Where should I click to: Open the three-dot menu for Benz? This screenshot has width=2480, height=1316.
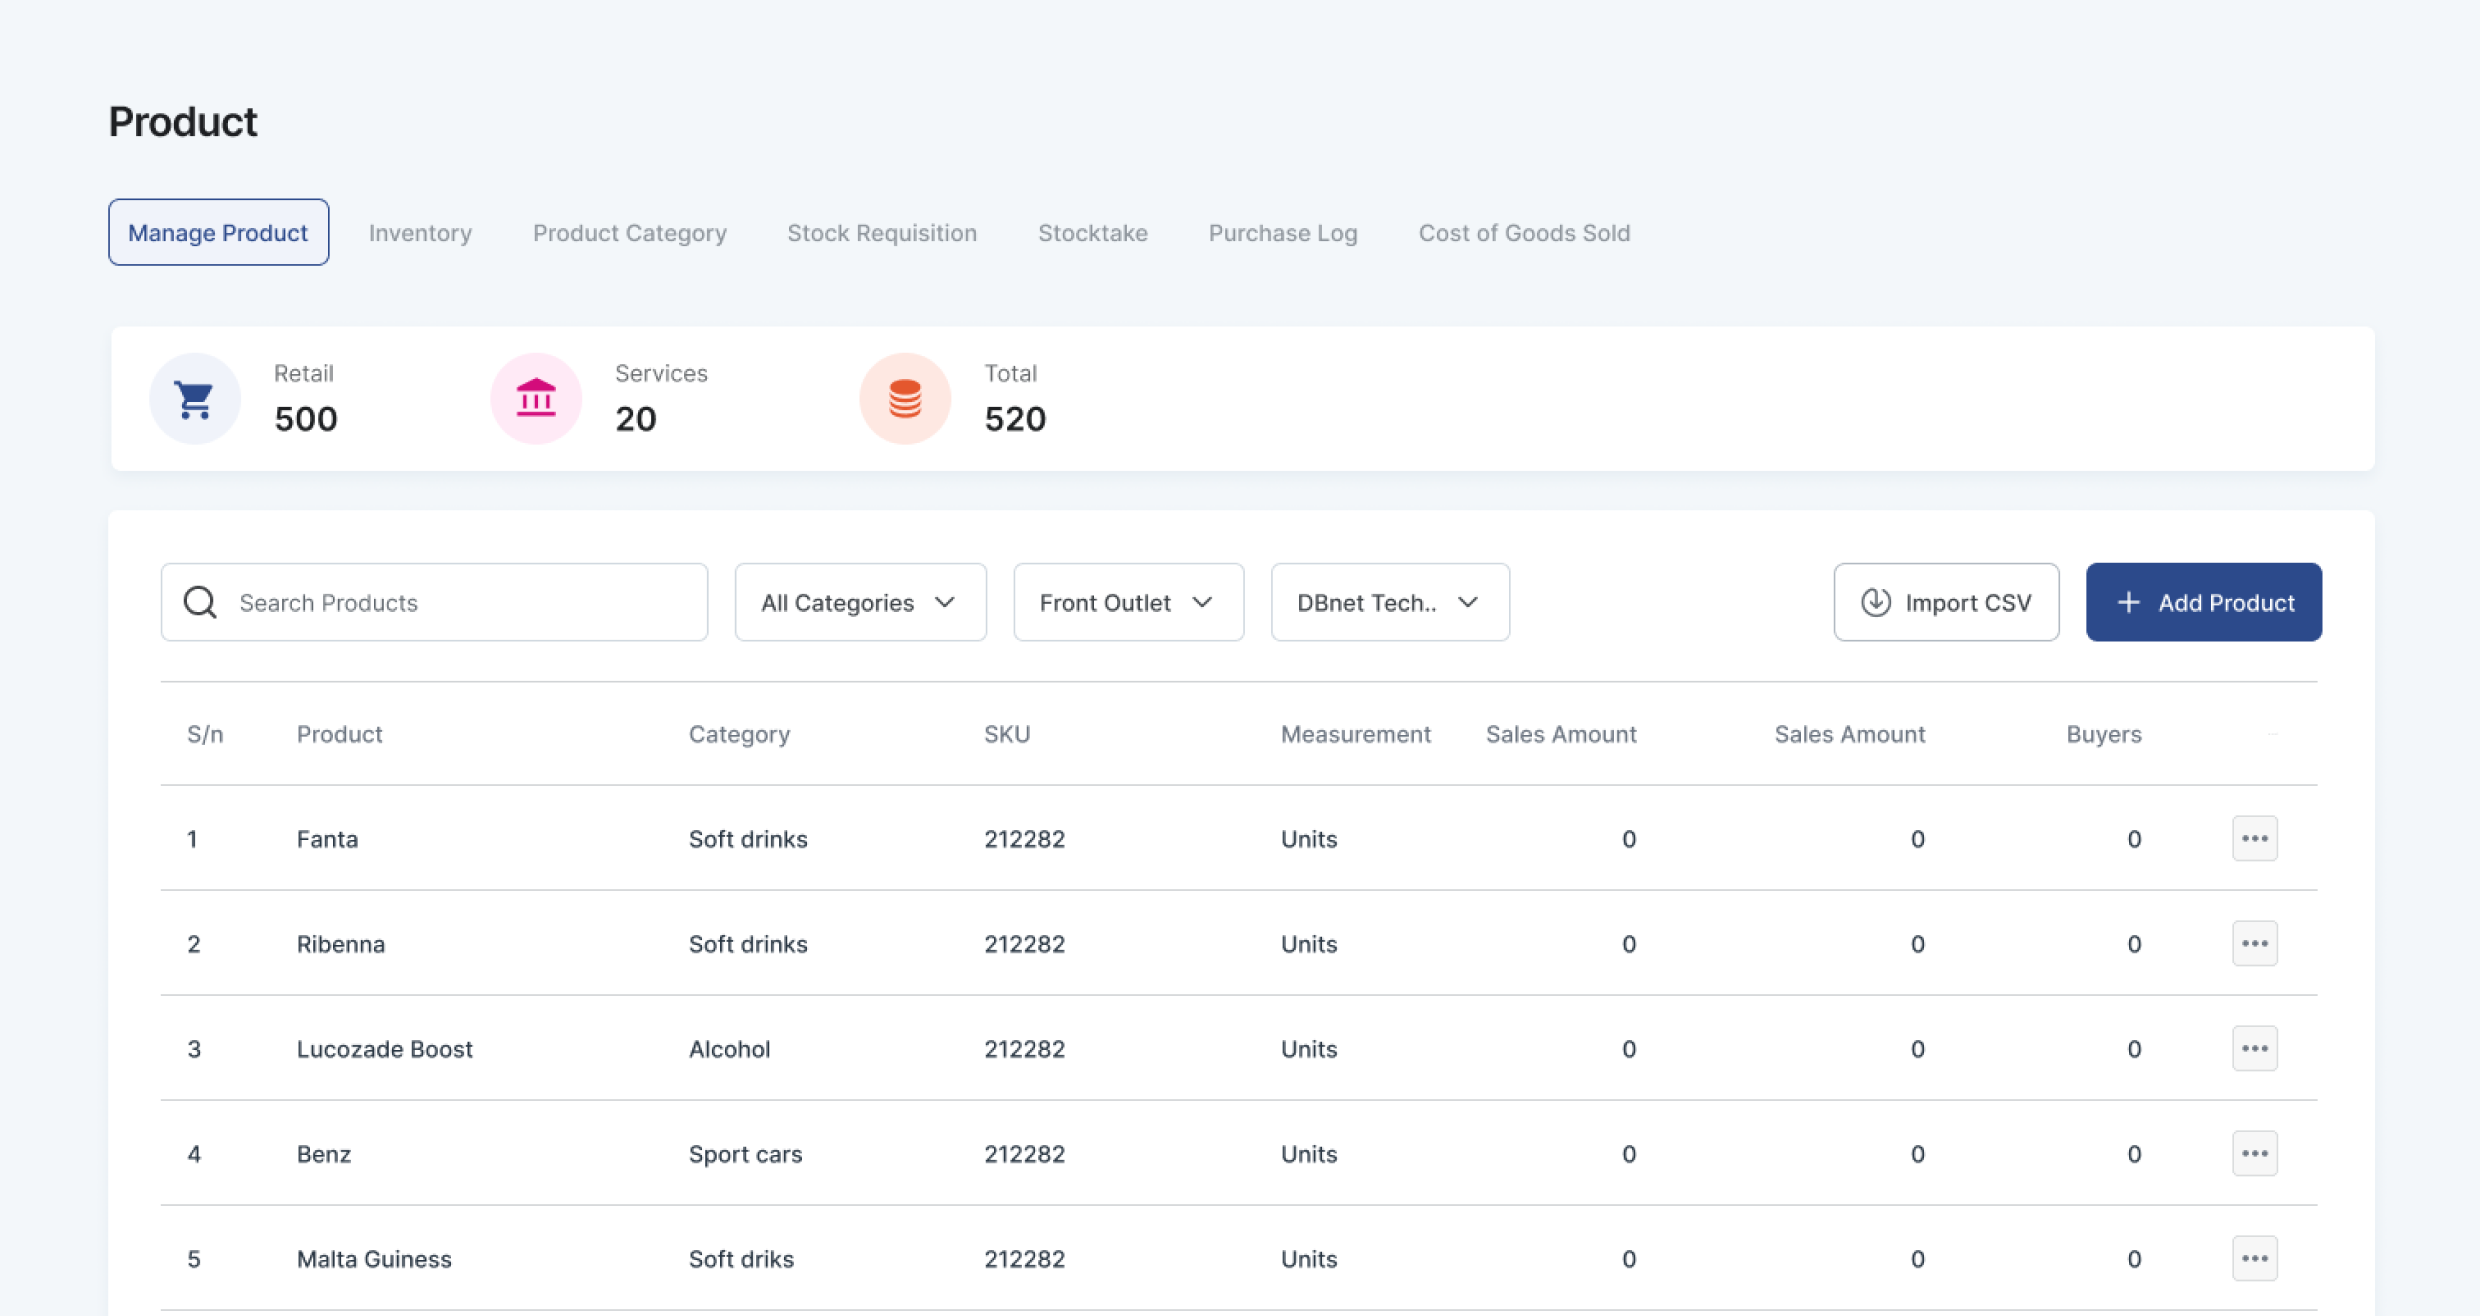click(x=2254, y=1153)
